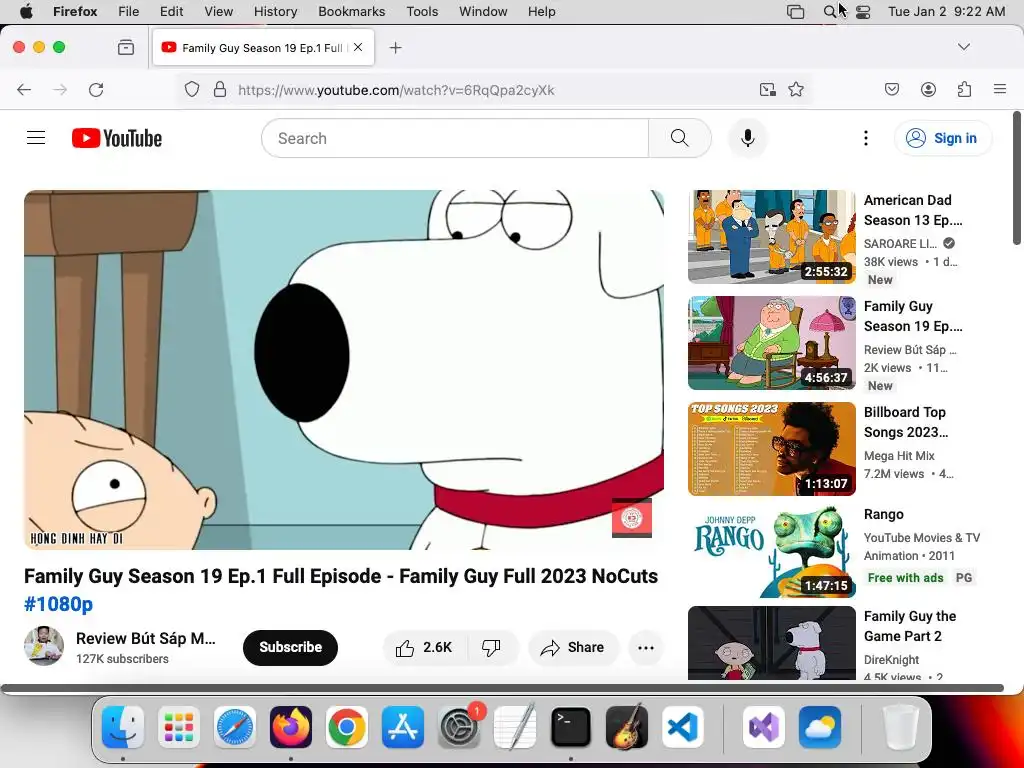Open Finder from the Dock
Screen dimensions: 1024x768
[x=123, y=727]
